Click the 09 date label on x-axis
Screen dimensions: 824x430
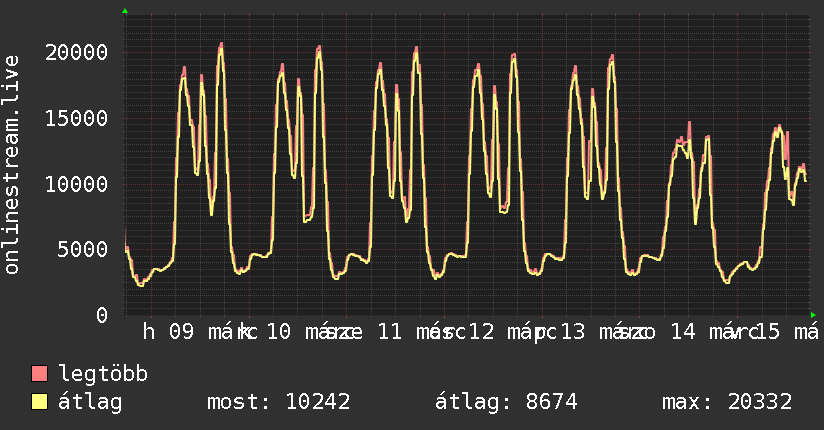click(181, 332)
